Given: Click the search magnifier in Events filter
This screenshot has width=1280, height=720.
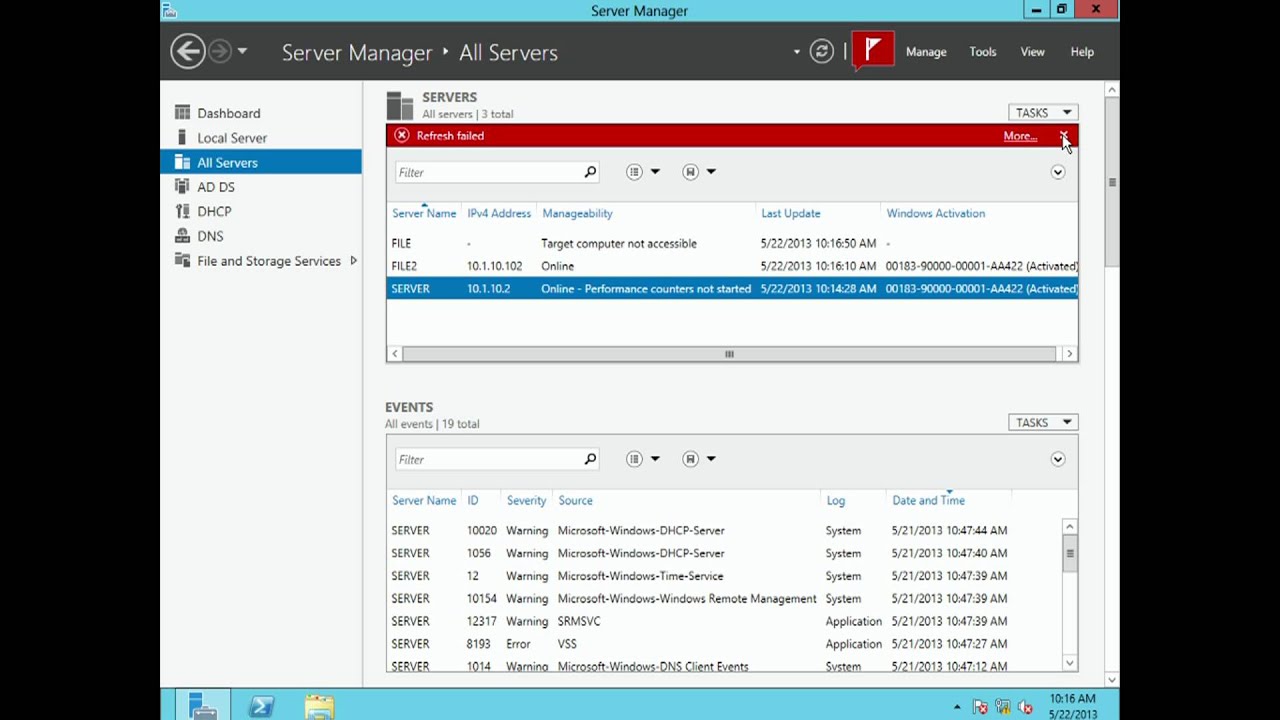Looking at the screenshot, I should [590, 459].
